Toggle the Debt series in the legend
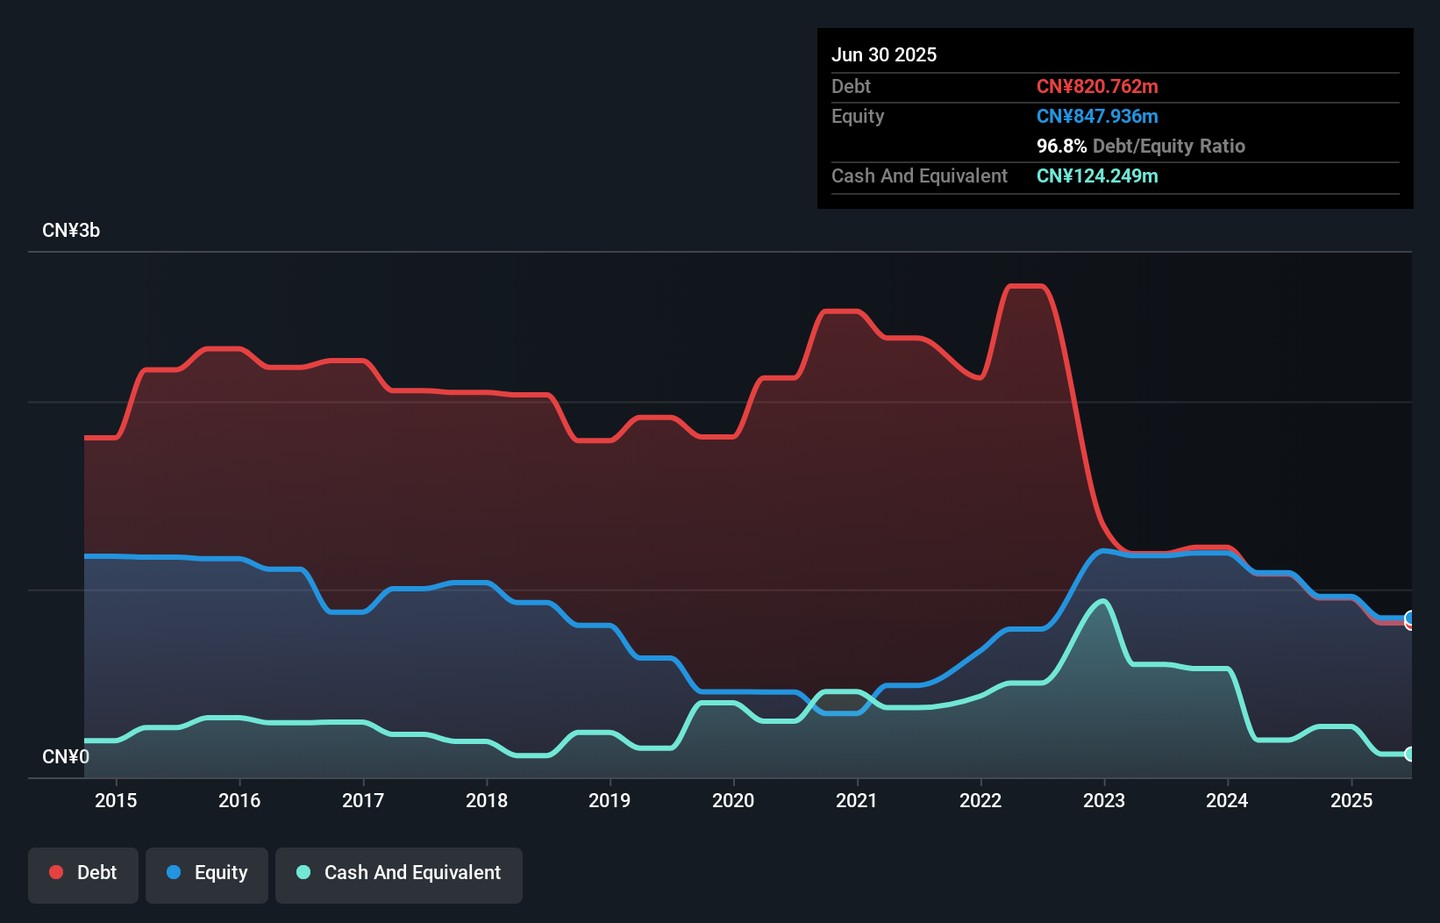The height and width of the screenshot is (923, 1440). pos(83,874)
